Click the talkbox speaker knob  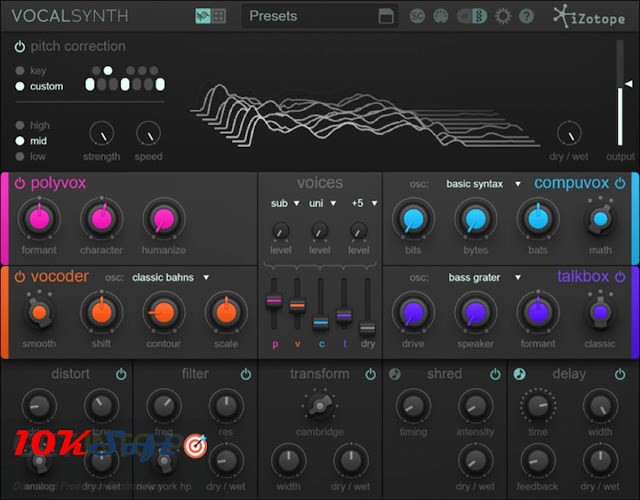(476, 312)
